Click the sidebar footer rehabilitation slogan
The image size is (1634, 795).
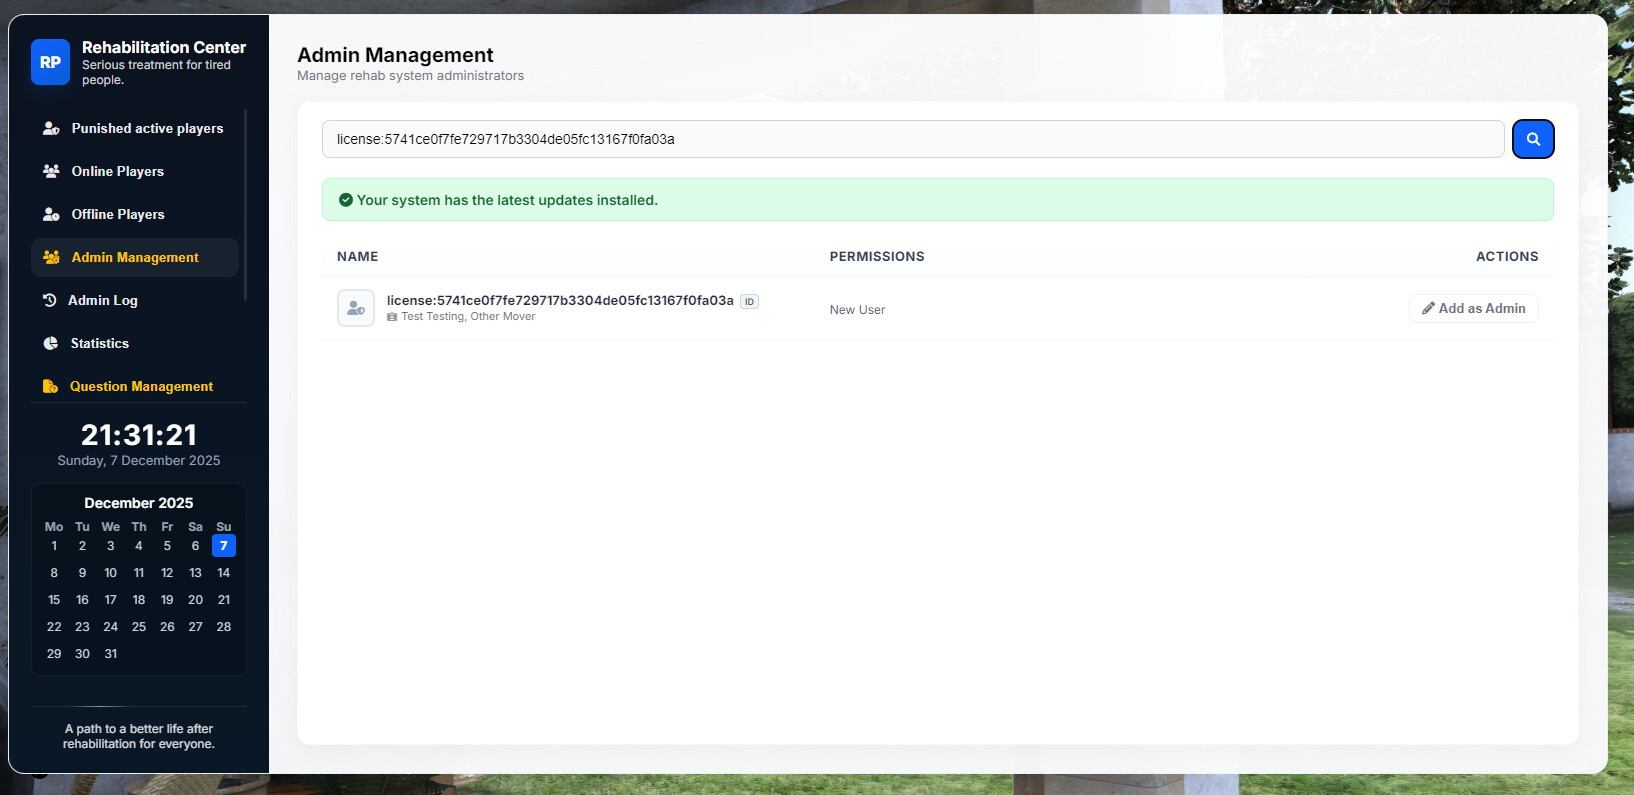point(139,737)
